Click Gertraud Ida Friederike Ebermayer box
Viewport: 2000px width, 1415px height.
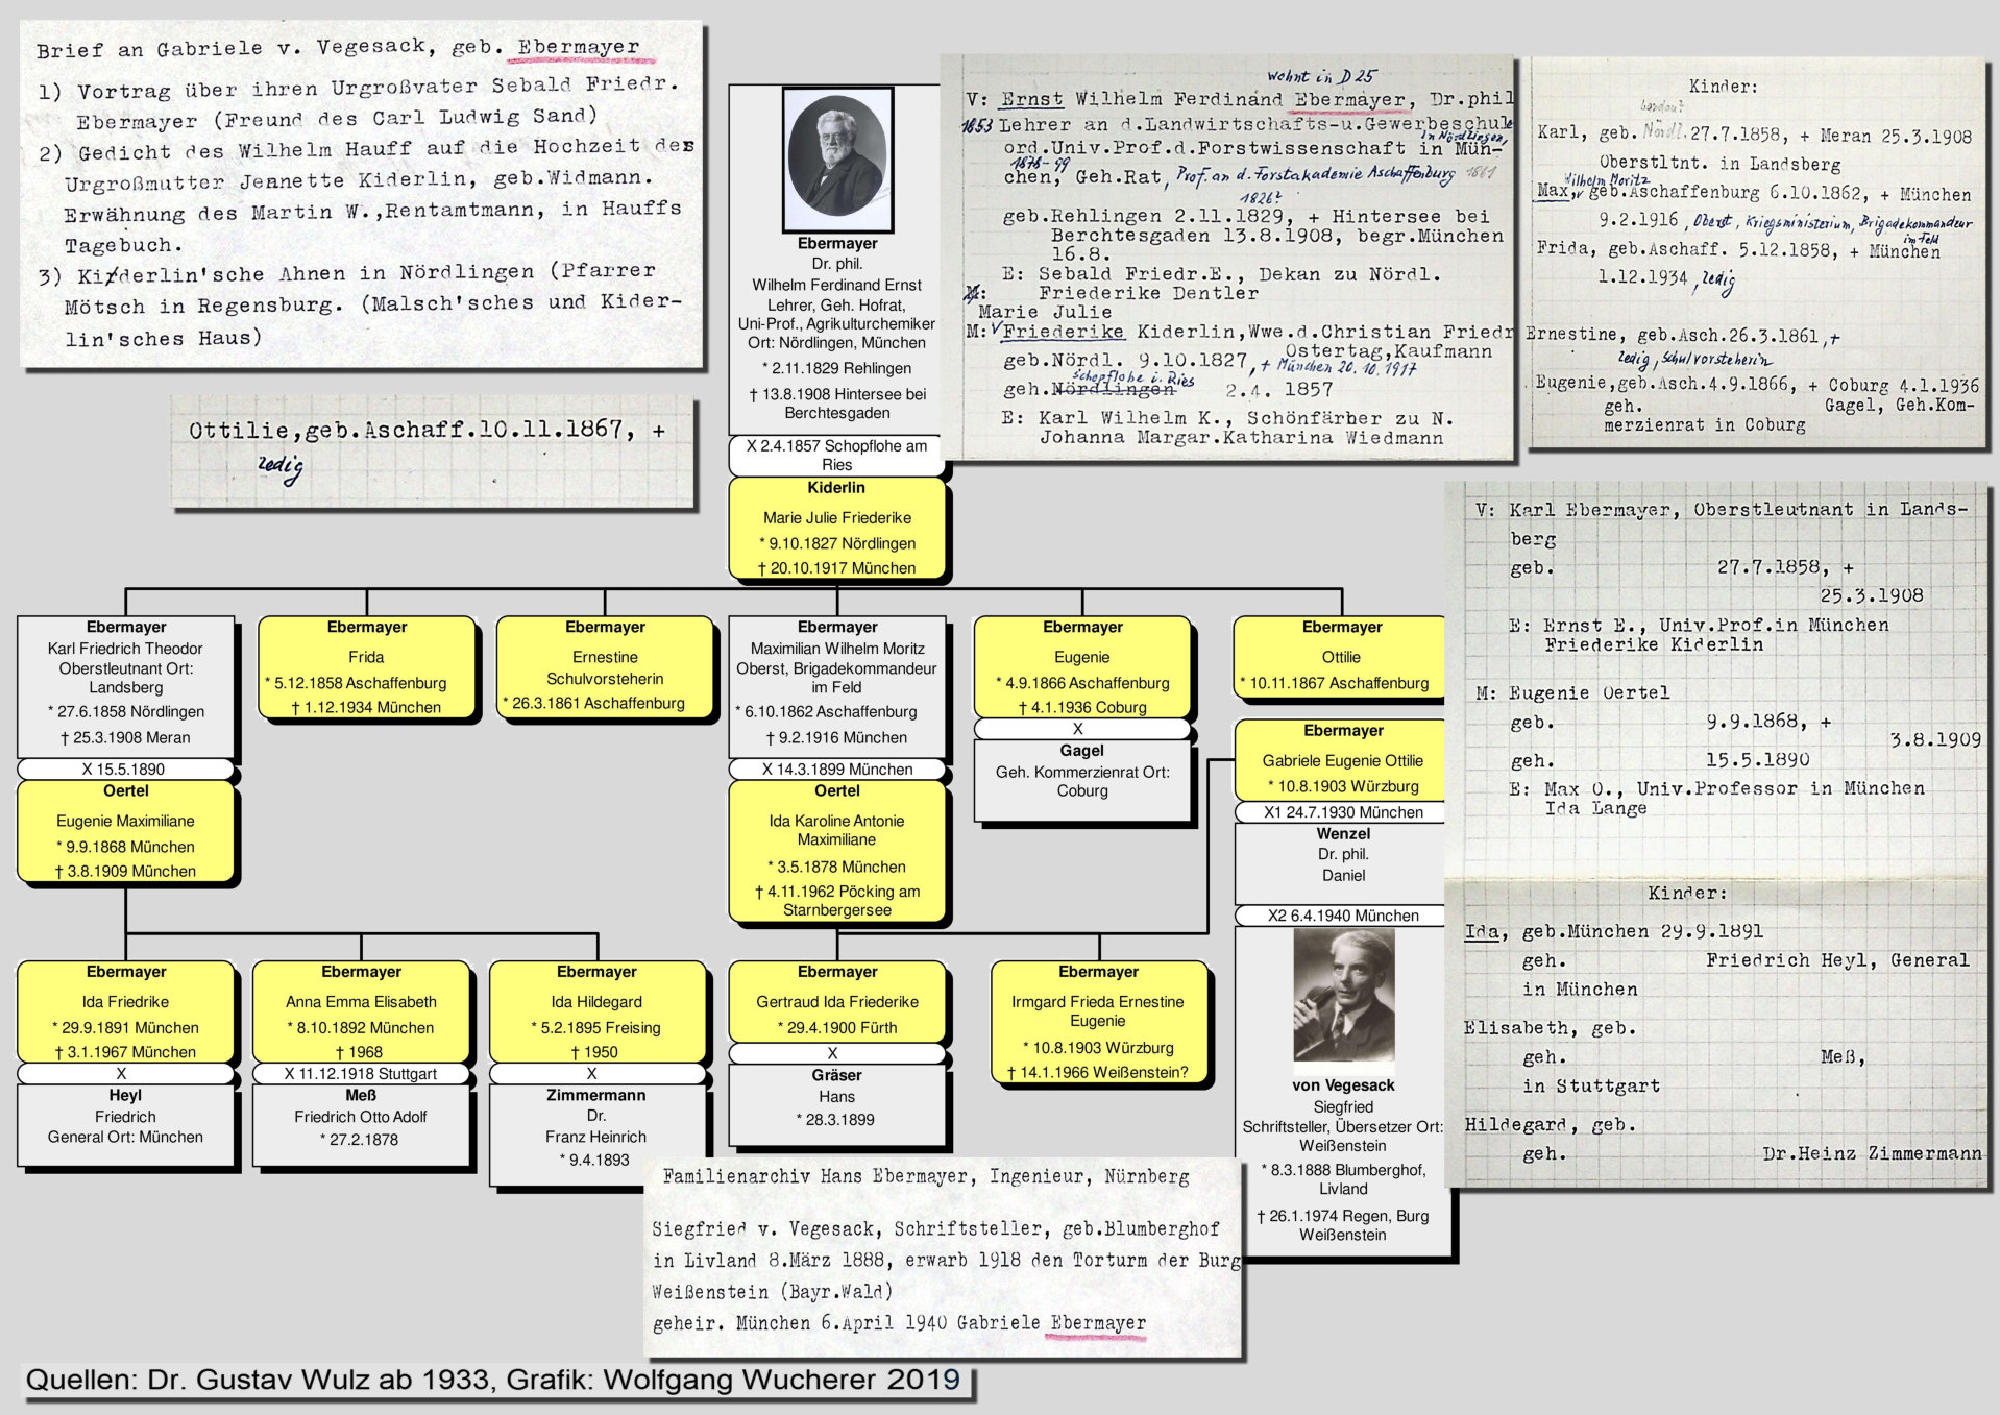[x=837, y=1002]
